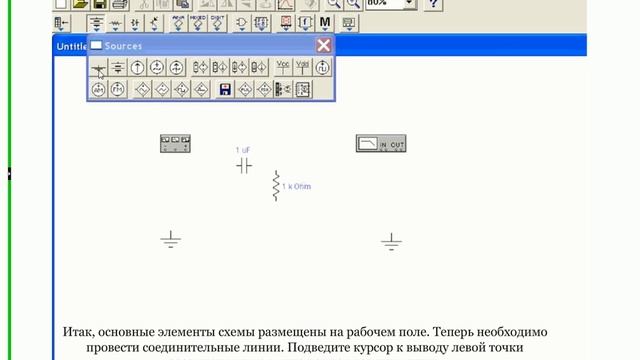
Task: Select the ground symbol below Bode Plotter
Action: coord(391,242)
